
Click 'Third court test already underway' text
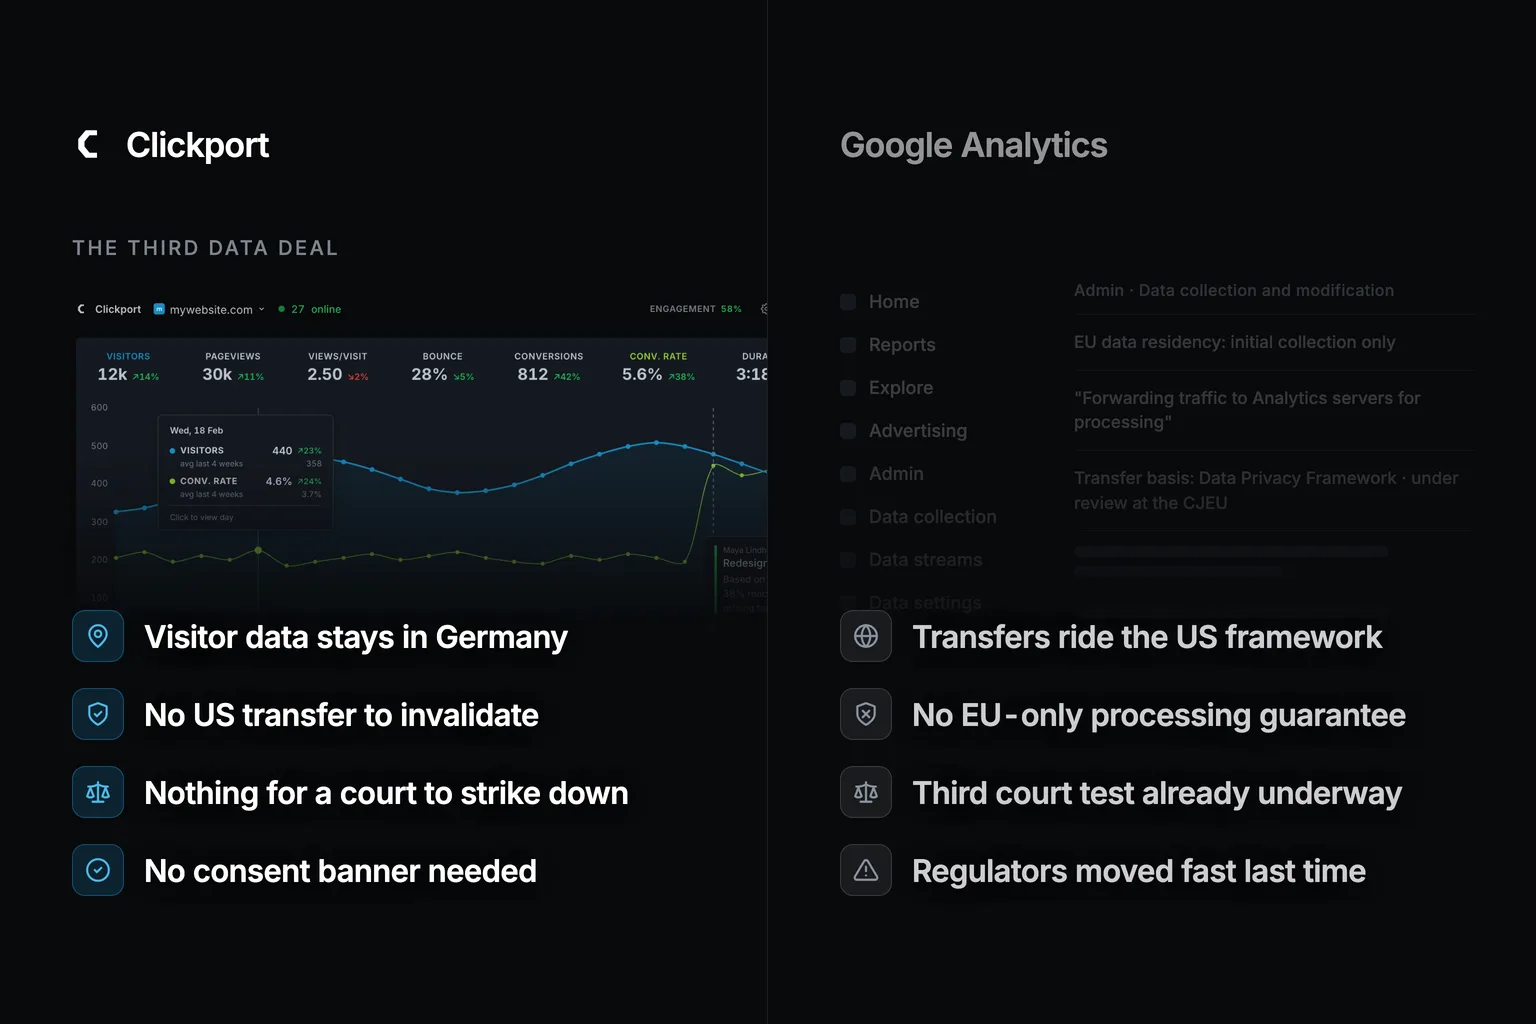(1157, 793)
